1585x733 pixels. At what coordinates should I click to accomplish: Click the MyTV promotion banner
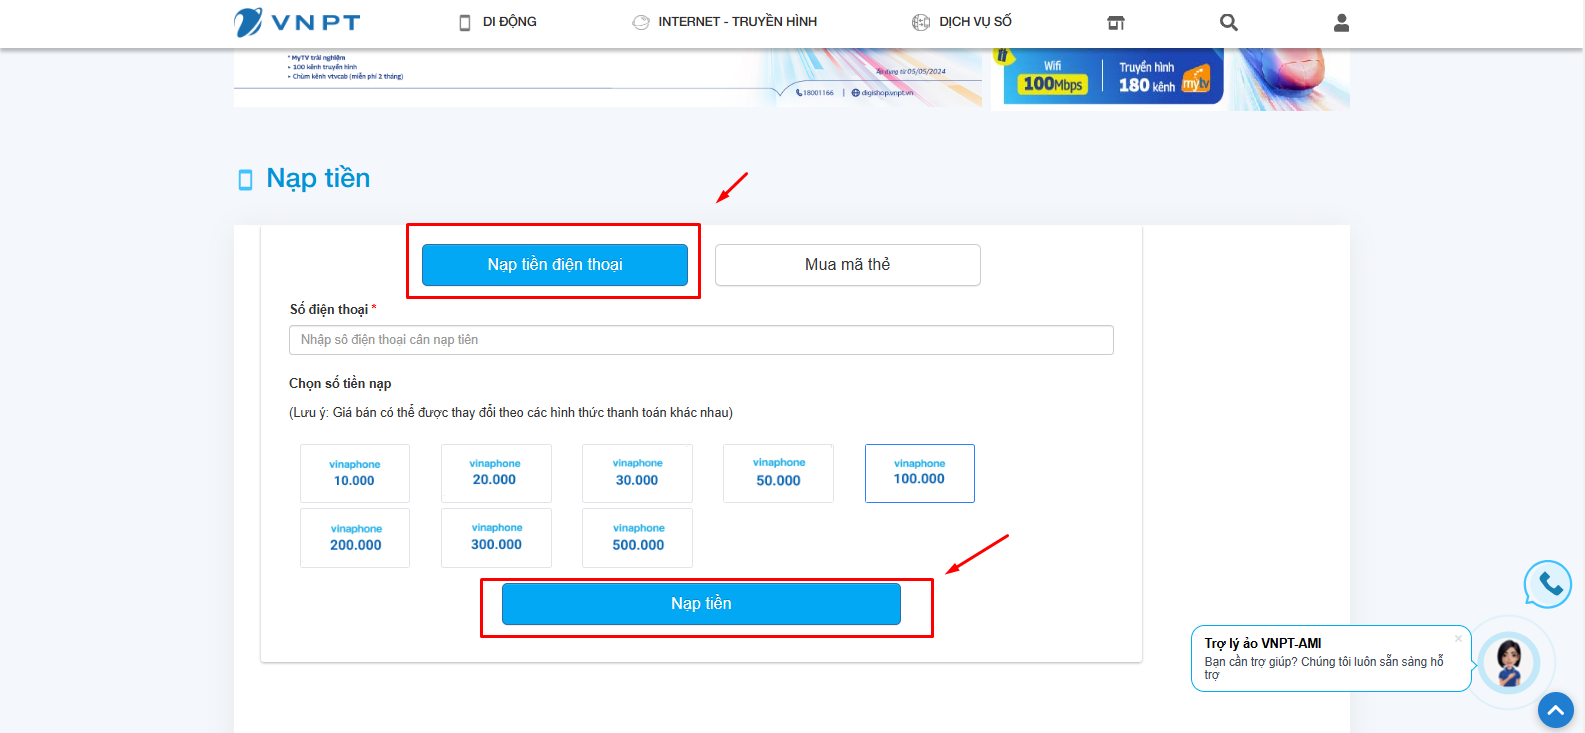tap(608, 77)
